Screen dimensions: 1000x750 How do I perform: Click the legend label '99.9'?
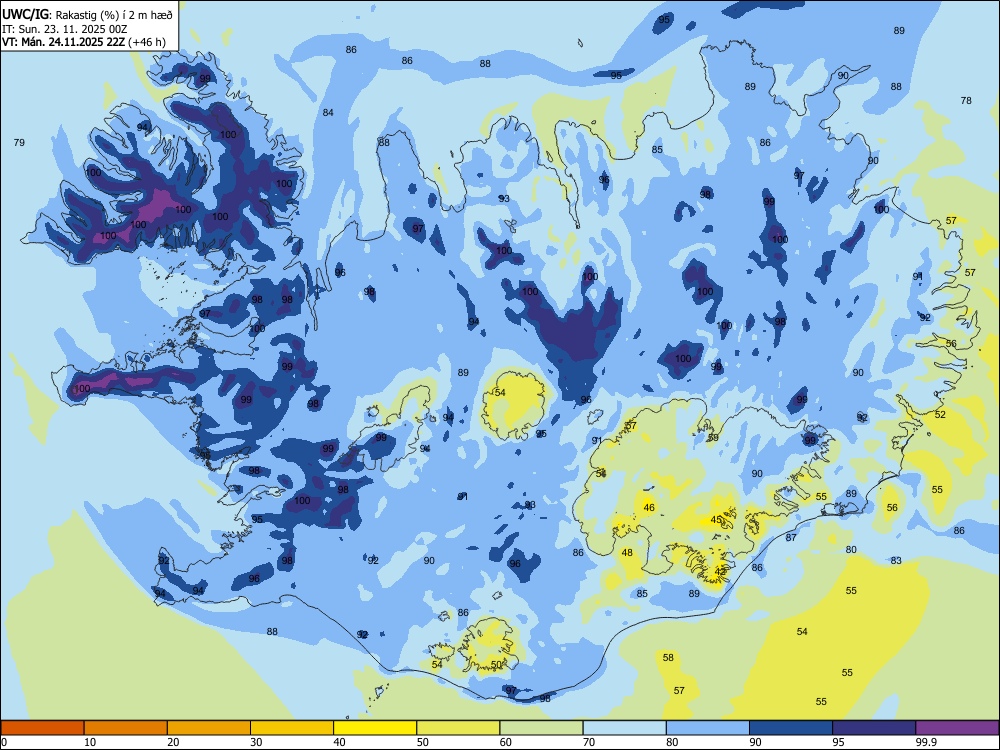925,742
